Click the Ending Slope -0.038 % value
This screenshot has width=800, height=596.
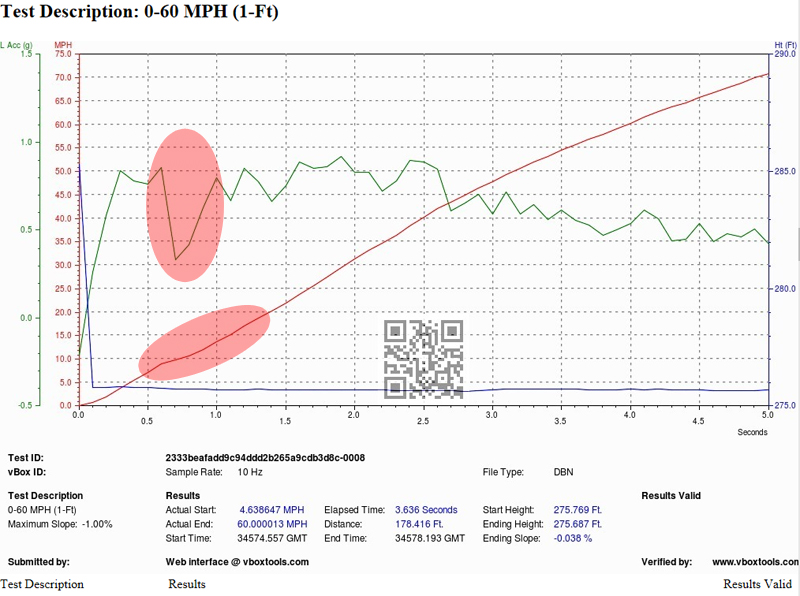pyautogui.click(x=570, y=538)
